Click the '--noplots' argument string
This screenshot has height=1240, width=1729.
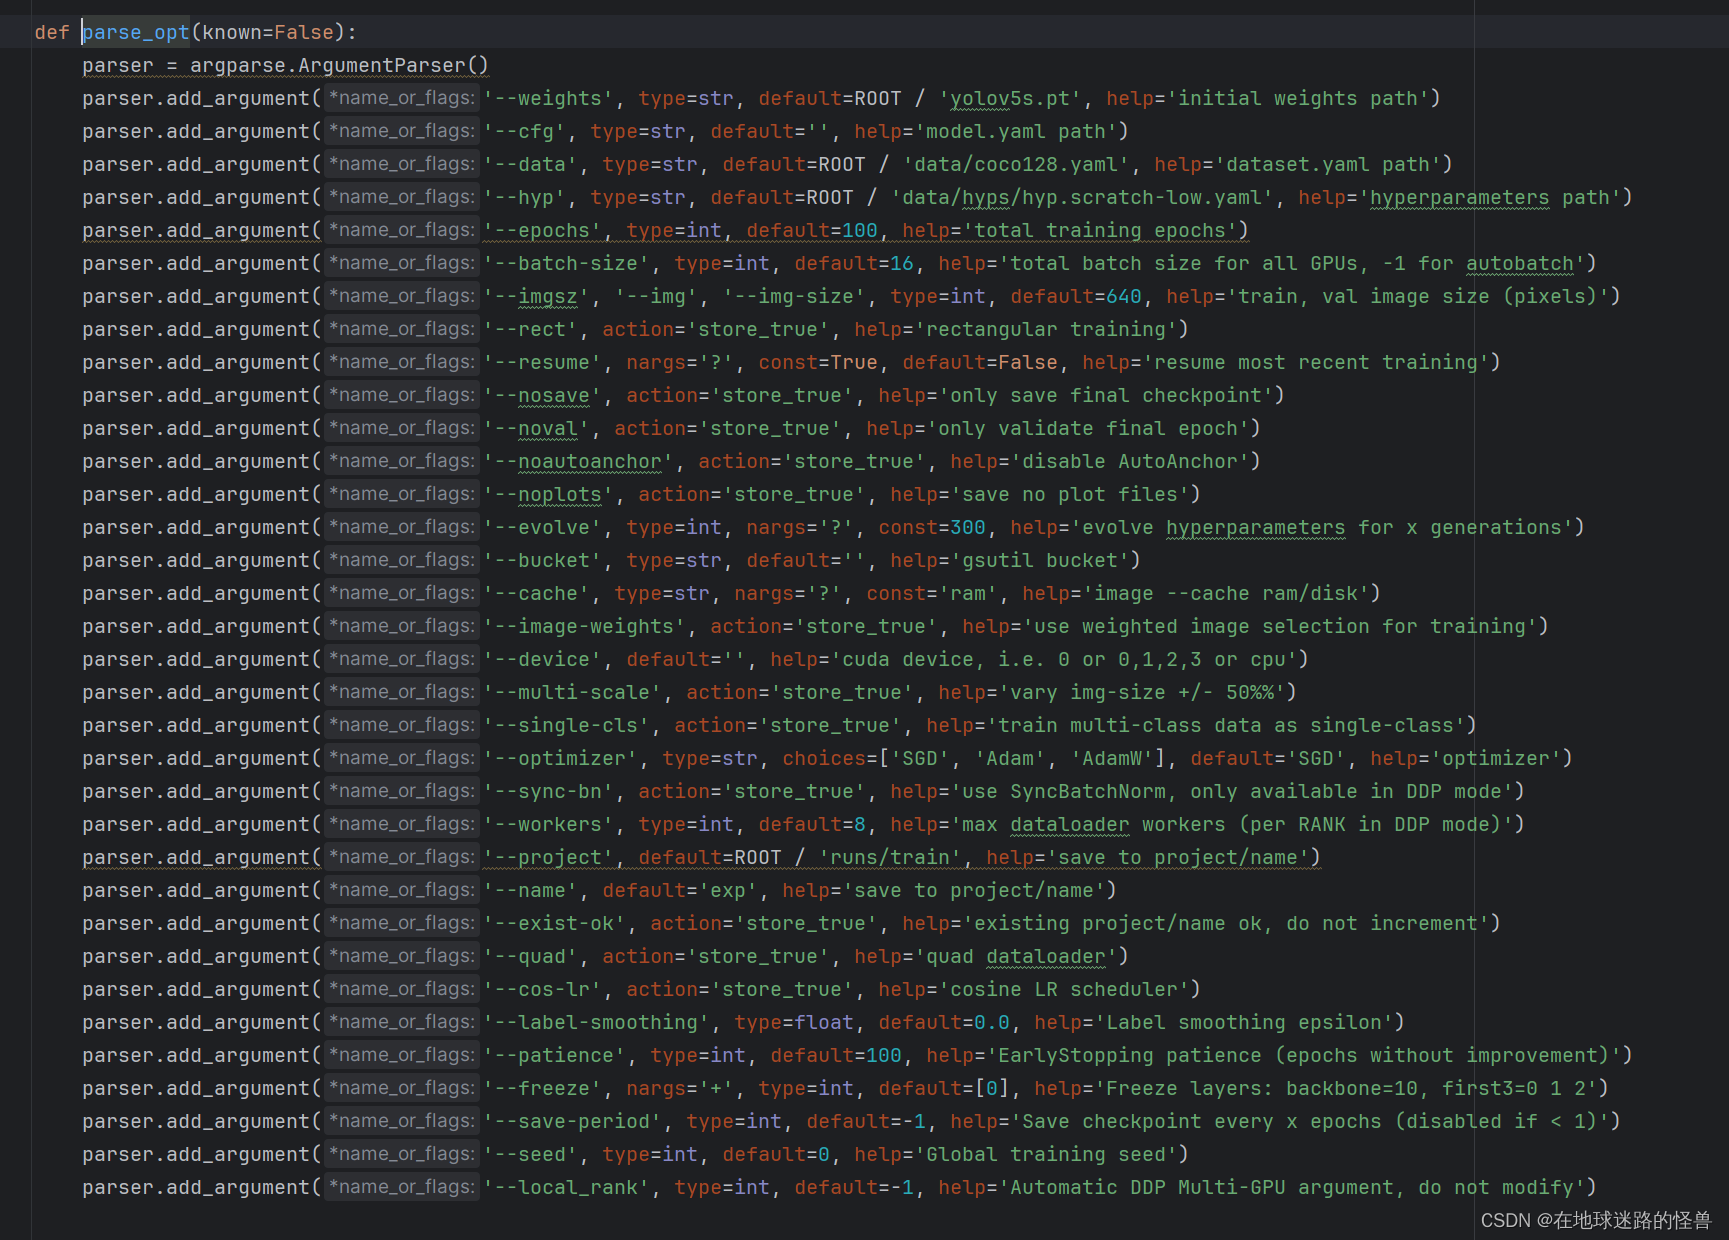(549, 494)
